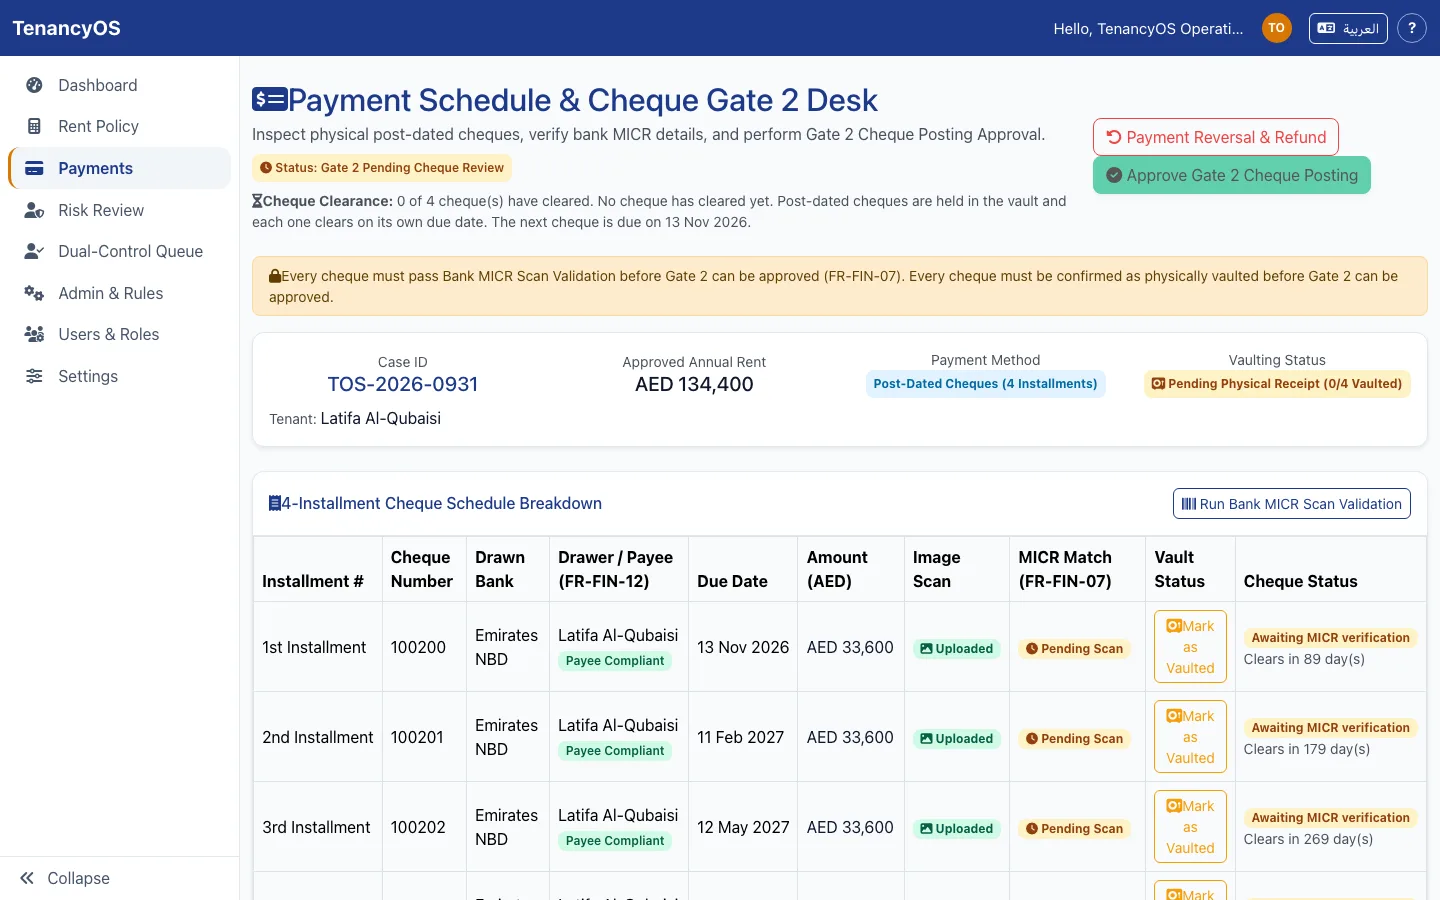Click the Settings sliders icon
Viewport: 1440px width, 900px height.
[x=34, y=376]
